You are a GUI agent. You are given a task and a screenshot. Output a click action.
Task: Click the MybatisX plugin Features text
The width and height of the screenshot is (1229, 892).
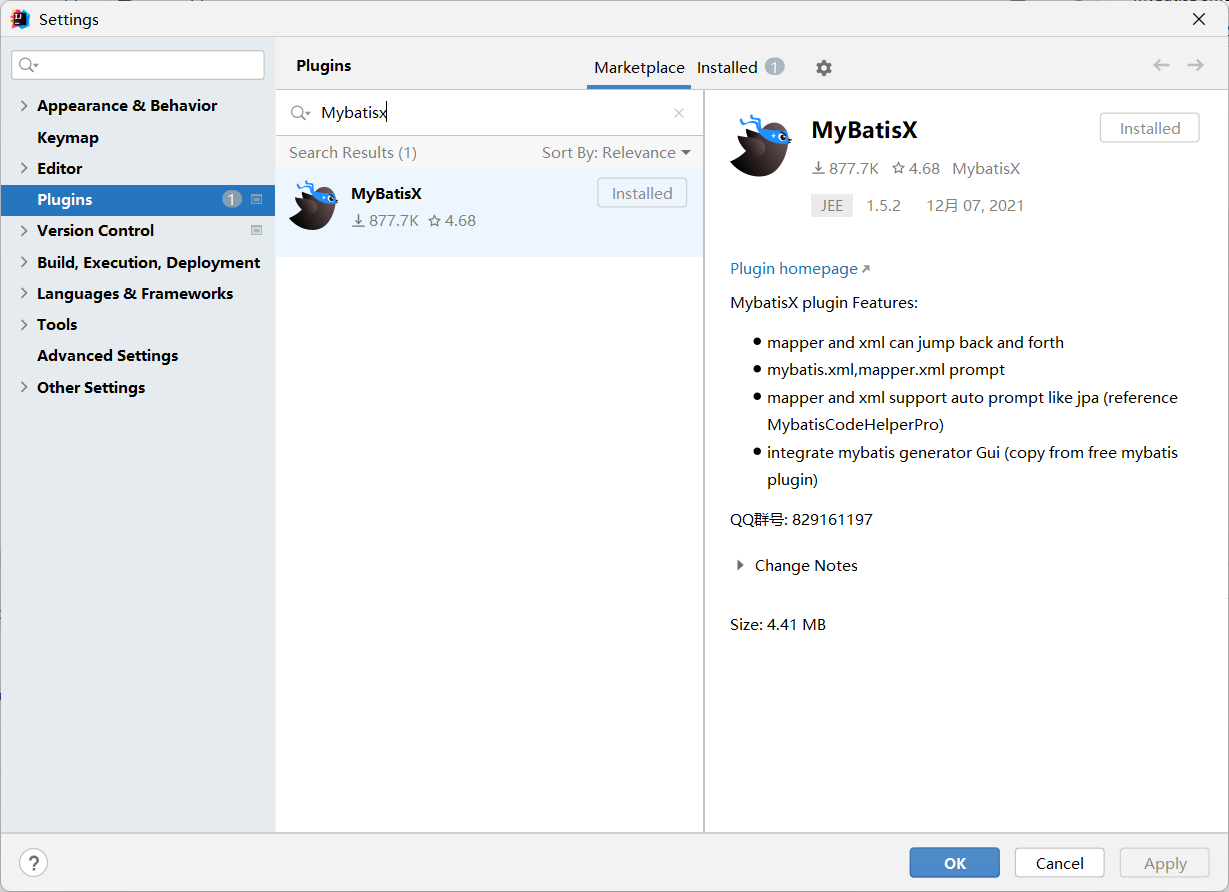click(824, 302)
